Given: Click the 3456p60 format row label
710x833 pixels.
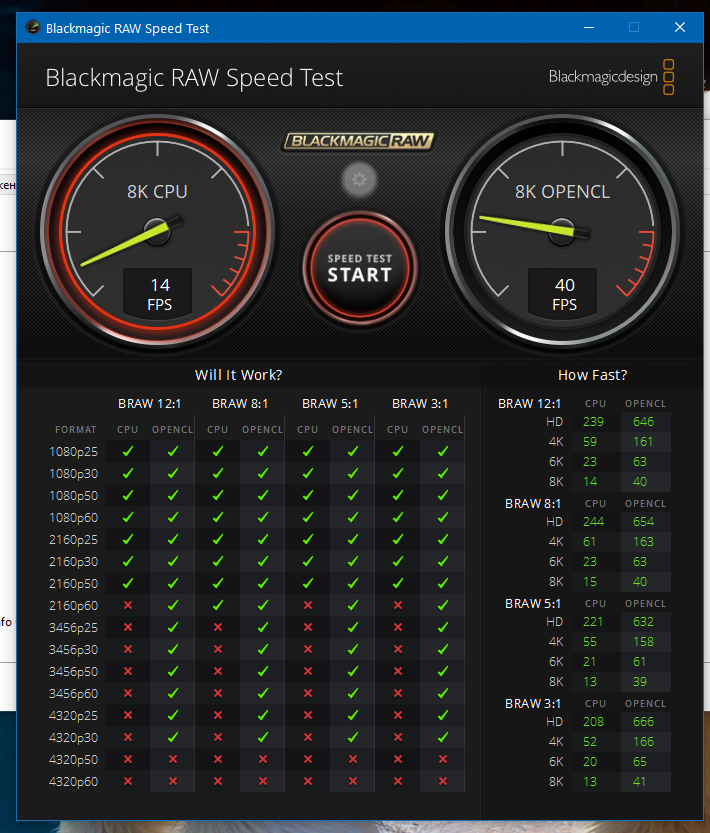Looking at the screenshot, I should coord(73,693).
